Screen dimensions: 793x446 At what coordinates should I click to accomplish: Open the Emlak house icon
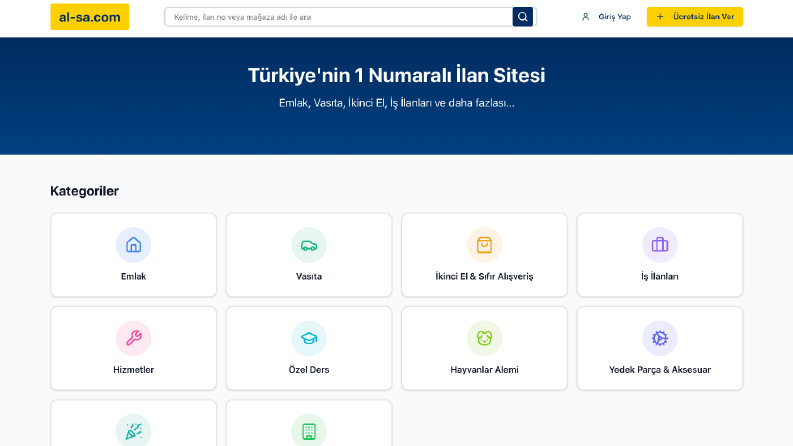(x=134, y=245)
